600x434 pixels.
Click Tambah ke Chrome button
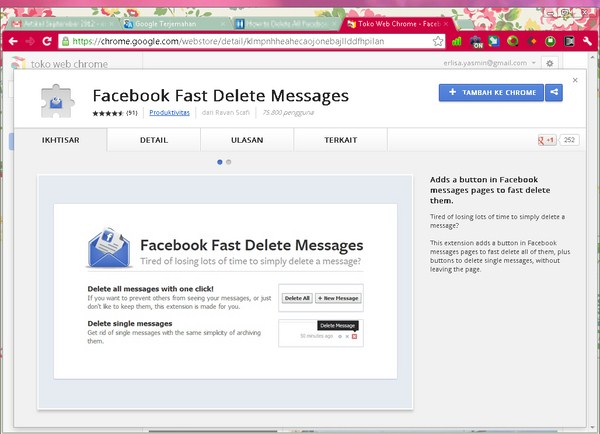click(491, 92)
